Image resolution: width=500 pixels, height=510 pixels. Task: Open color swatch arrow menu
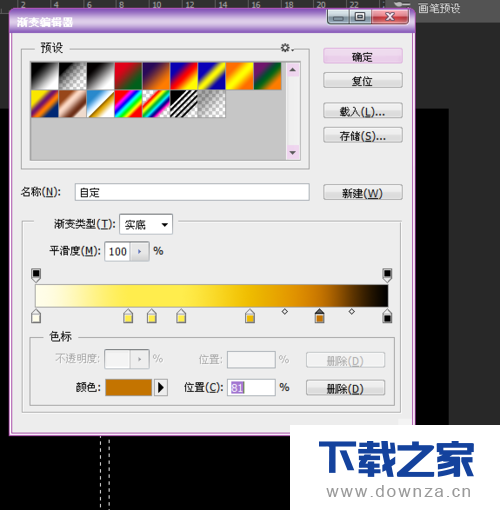coord(161,388)
